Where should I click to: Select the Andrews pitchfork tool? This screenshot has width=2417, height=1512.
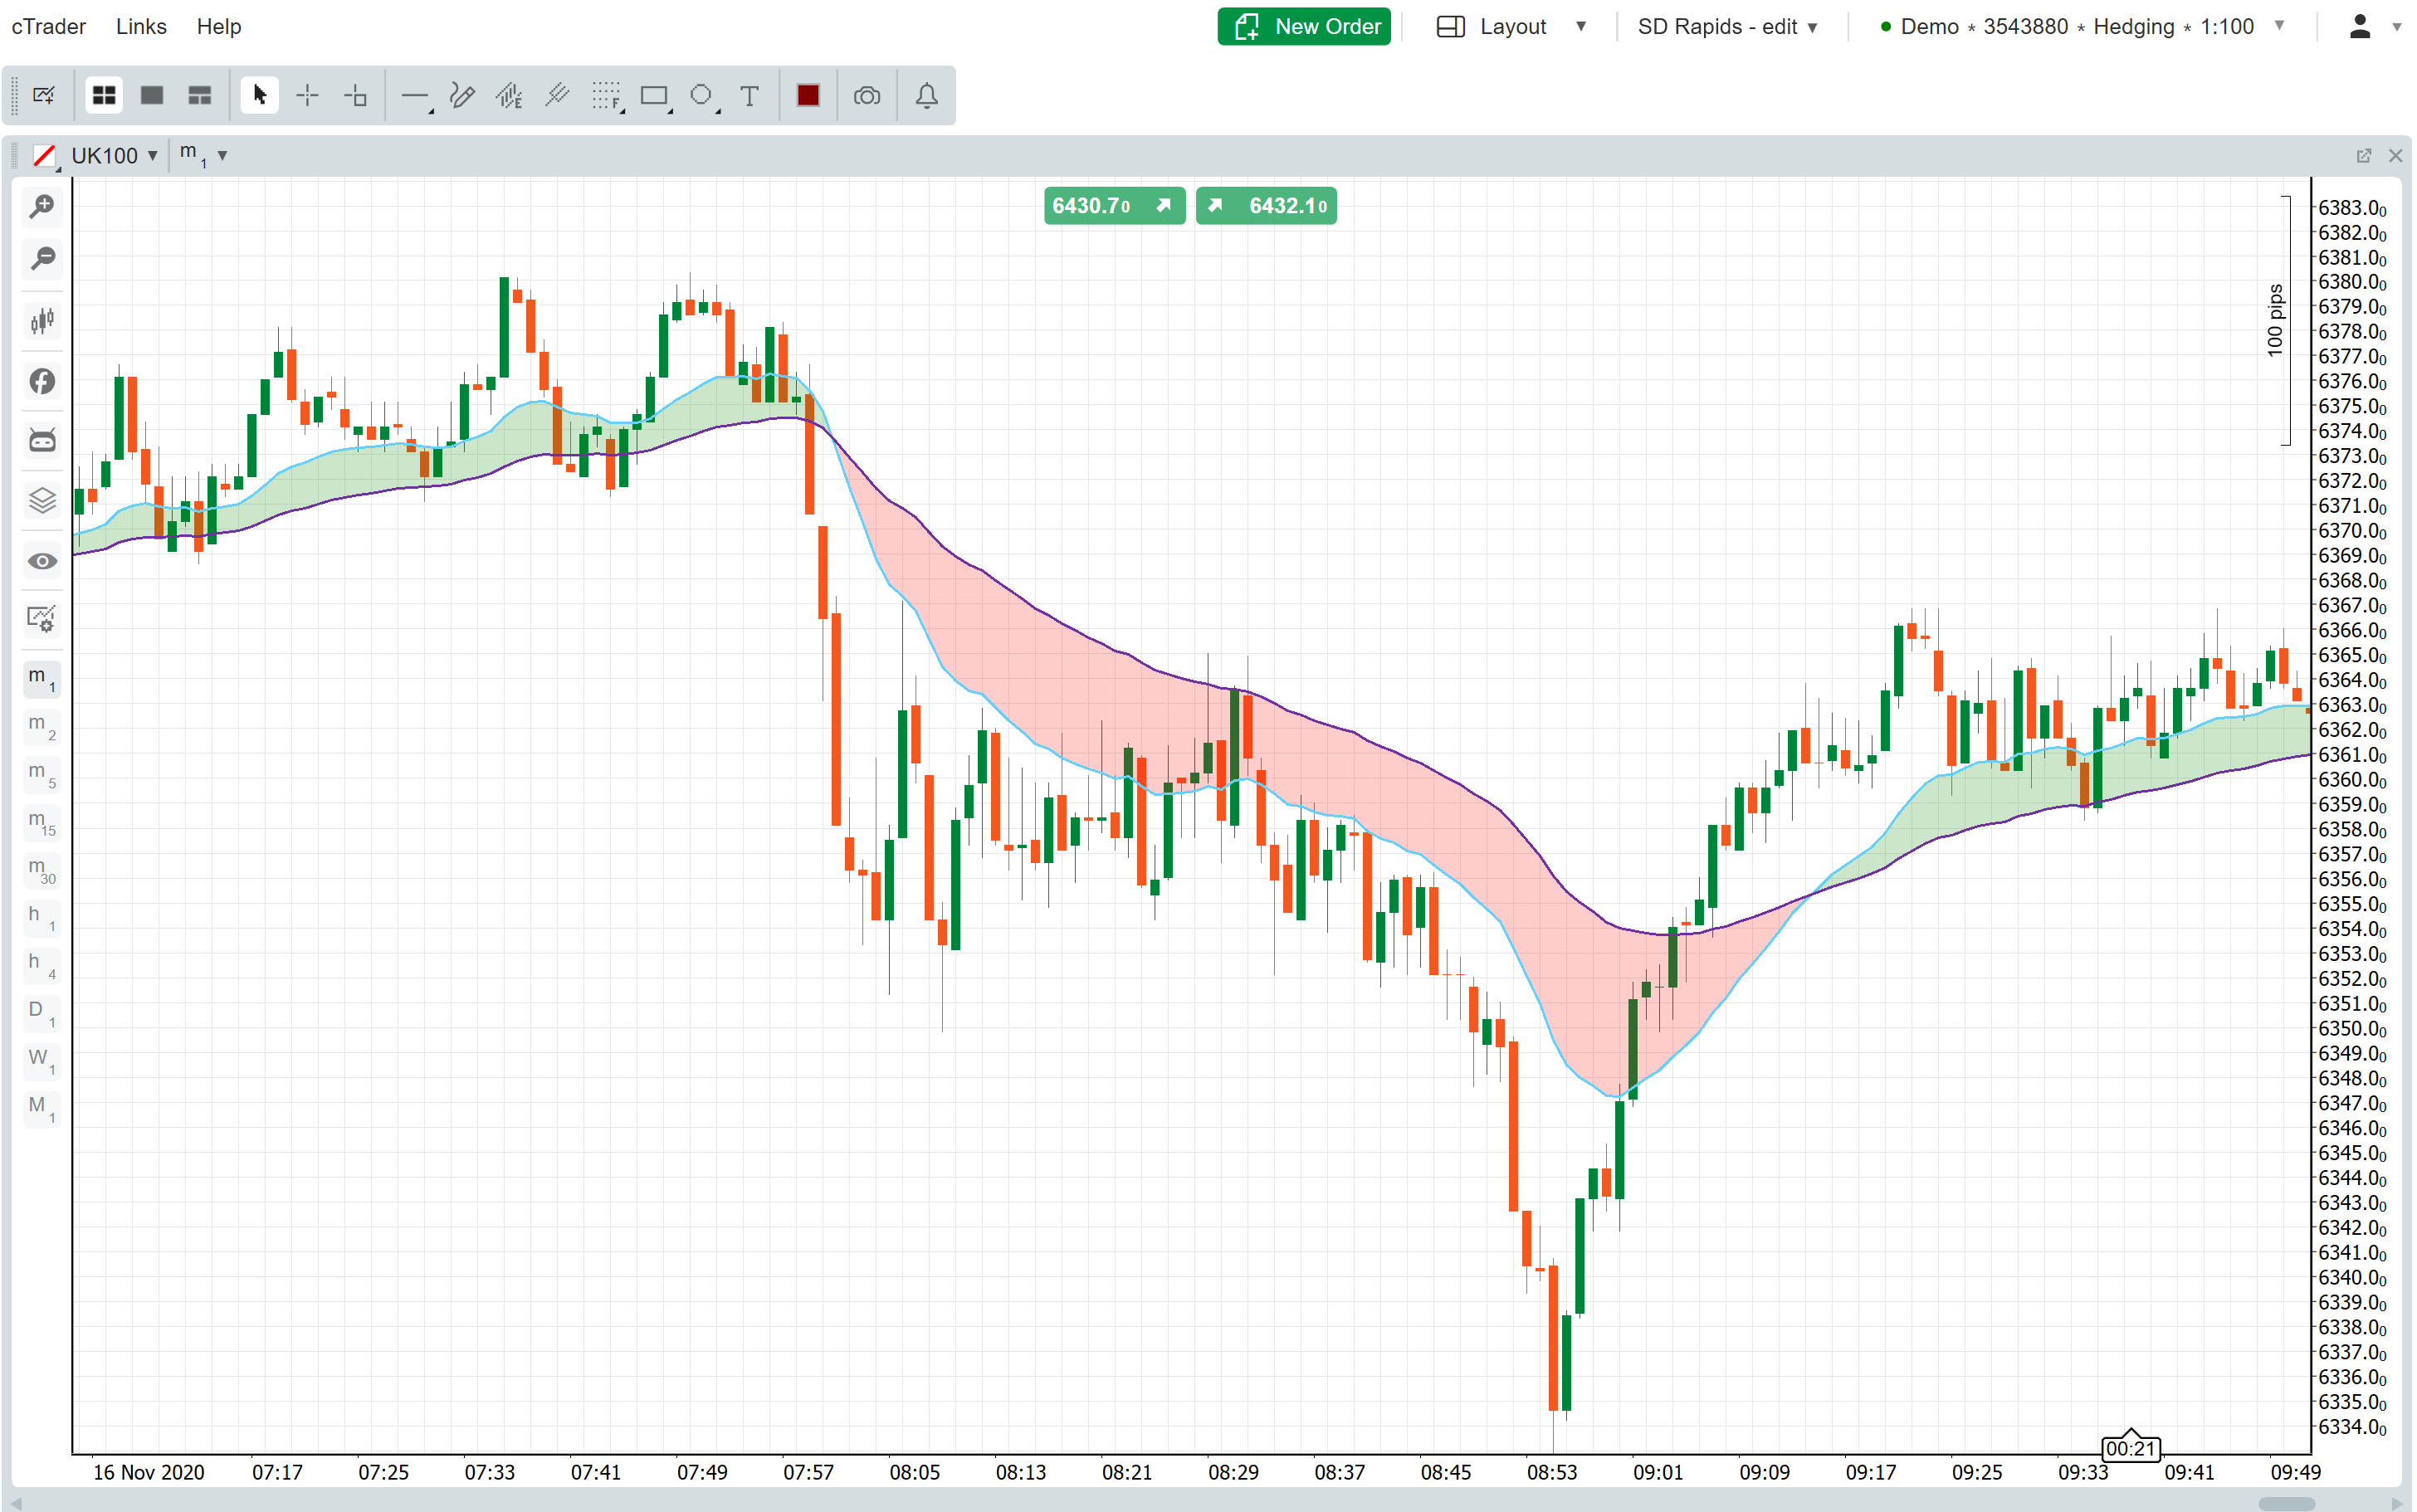click(x=510, y=96)
